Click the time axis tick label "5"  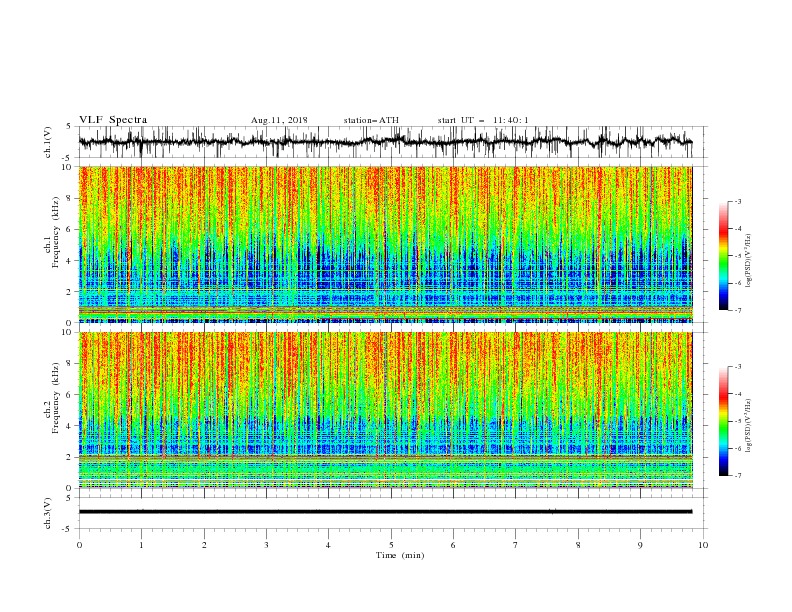391,545
